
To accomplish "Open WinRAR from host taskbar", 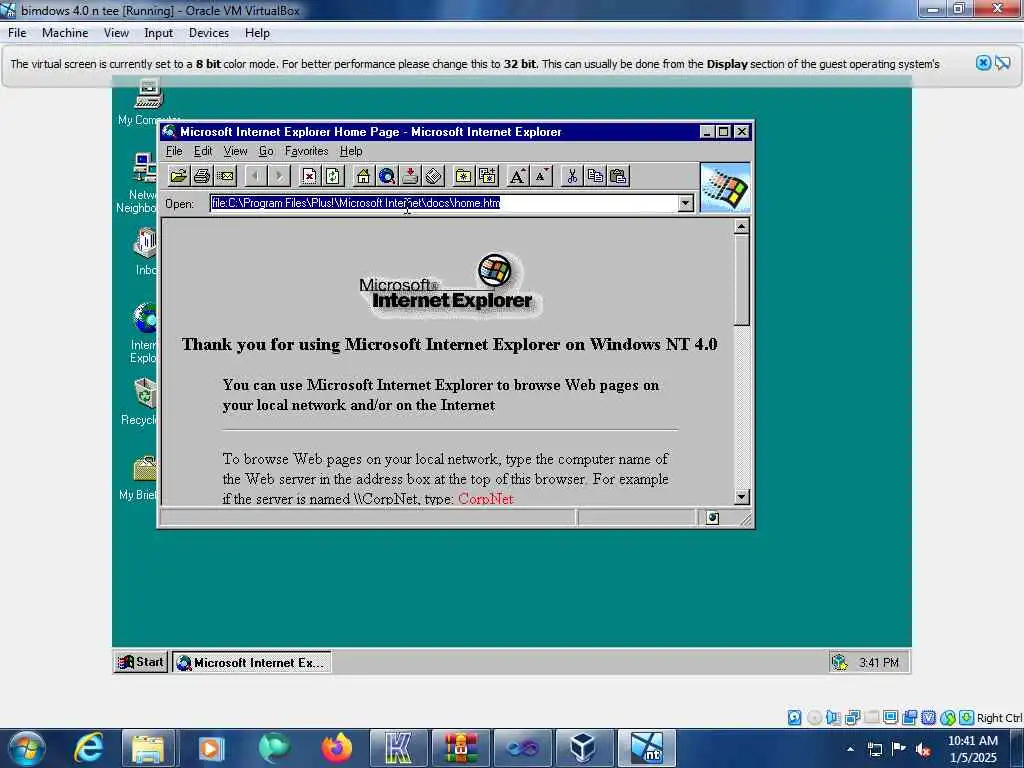I will pos(460,748).
